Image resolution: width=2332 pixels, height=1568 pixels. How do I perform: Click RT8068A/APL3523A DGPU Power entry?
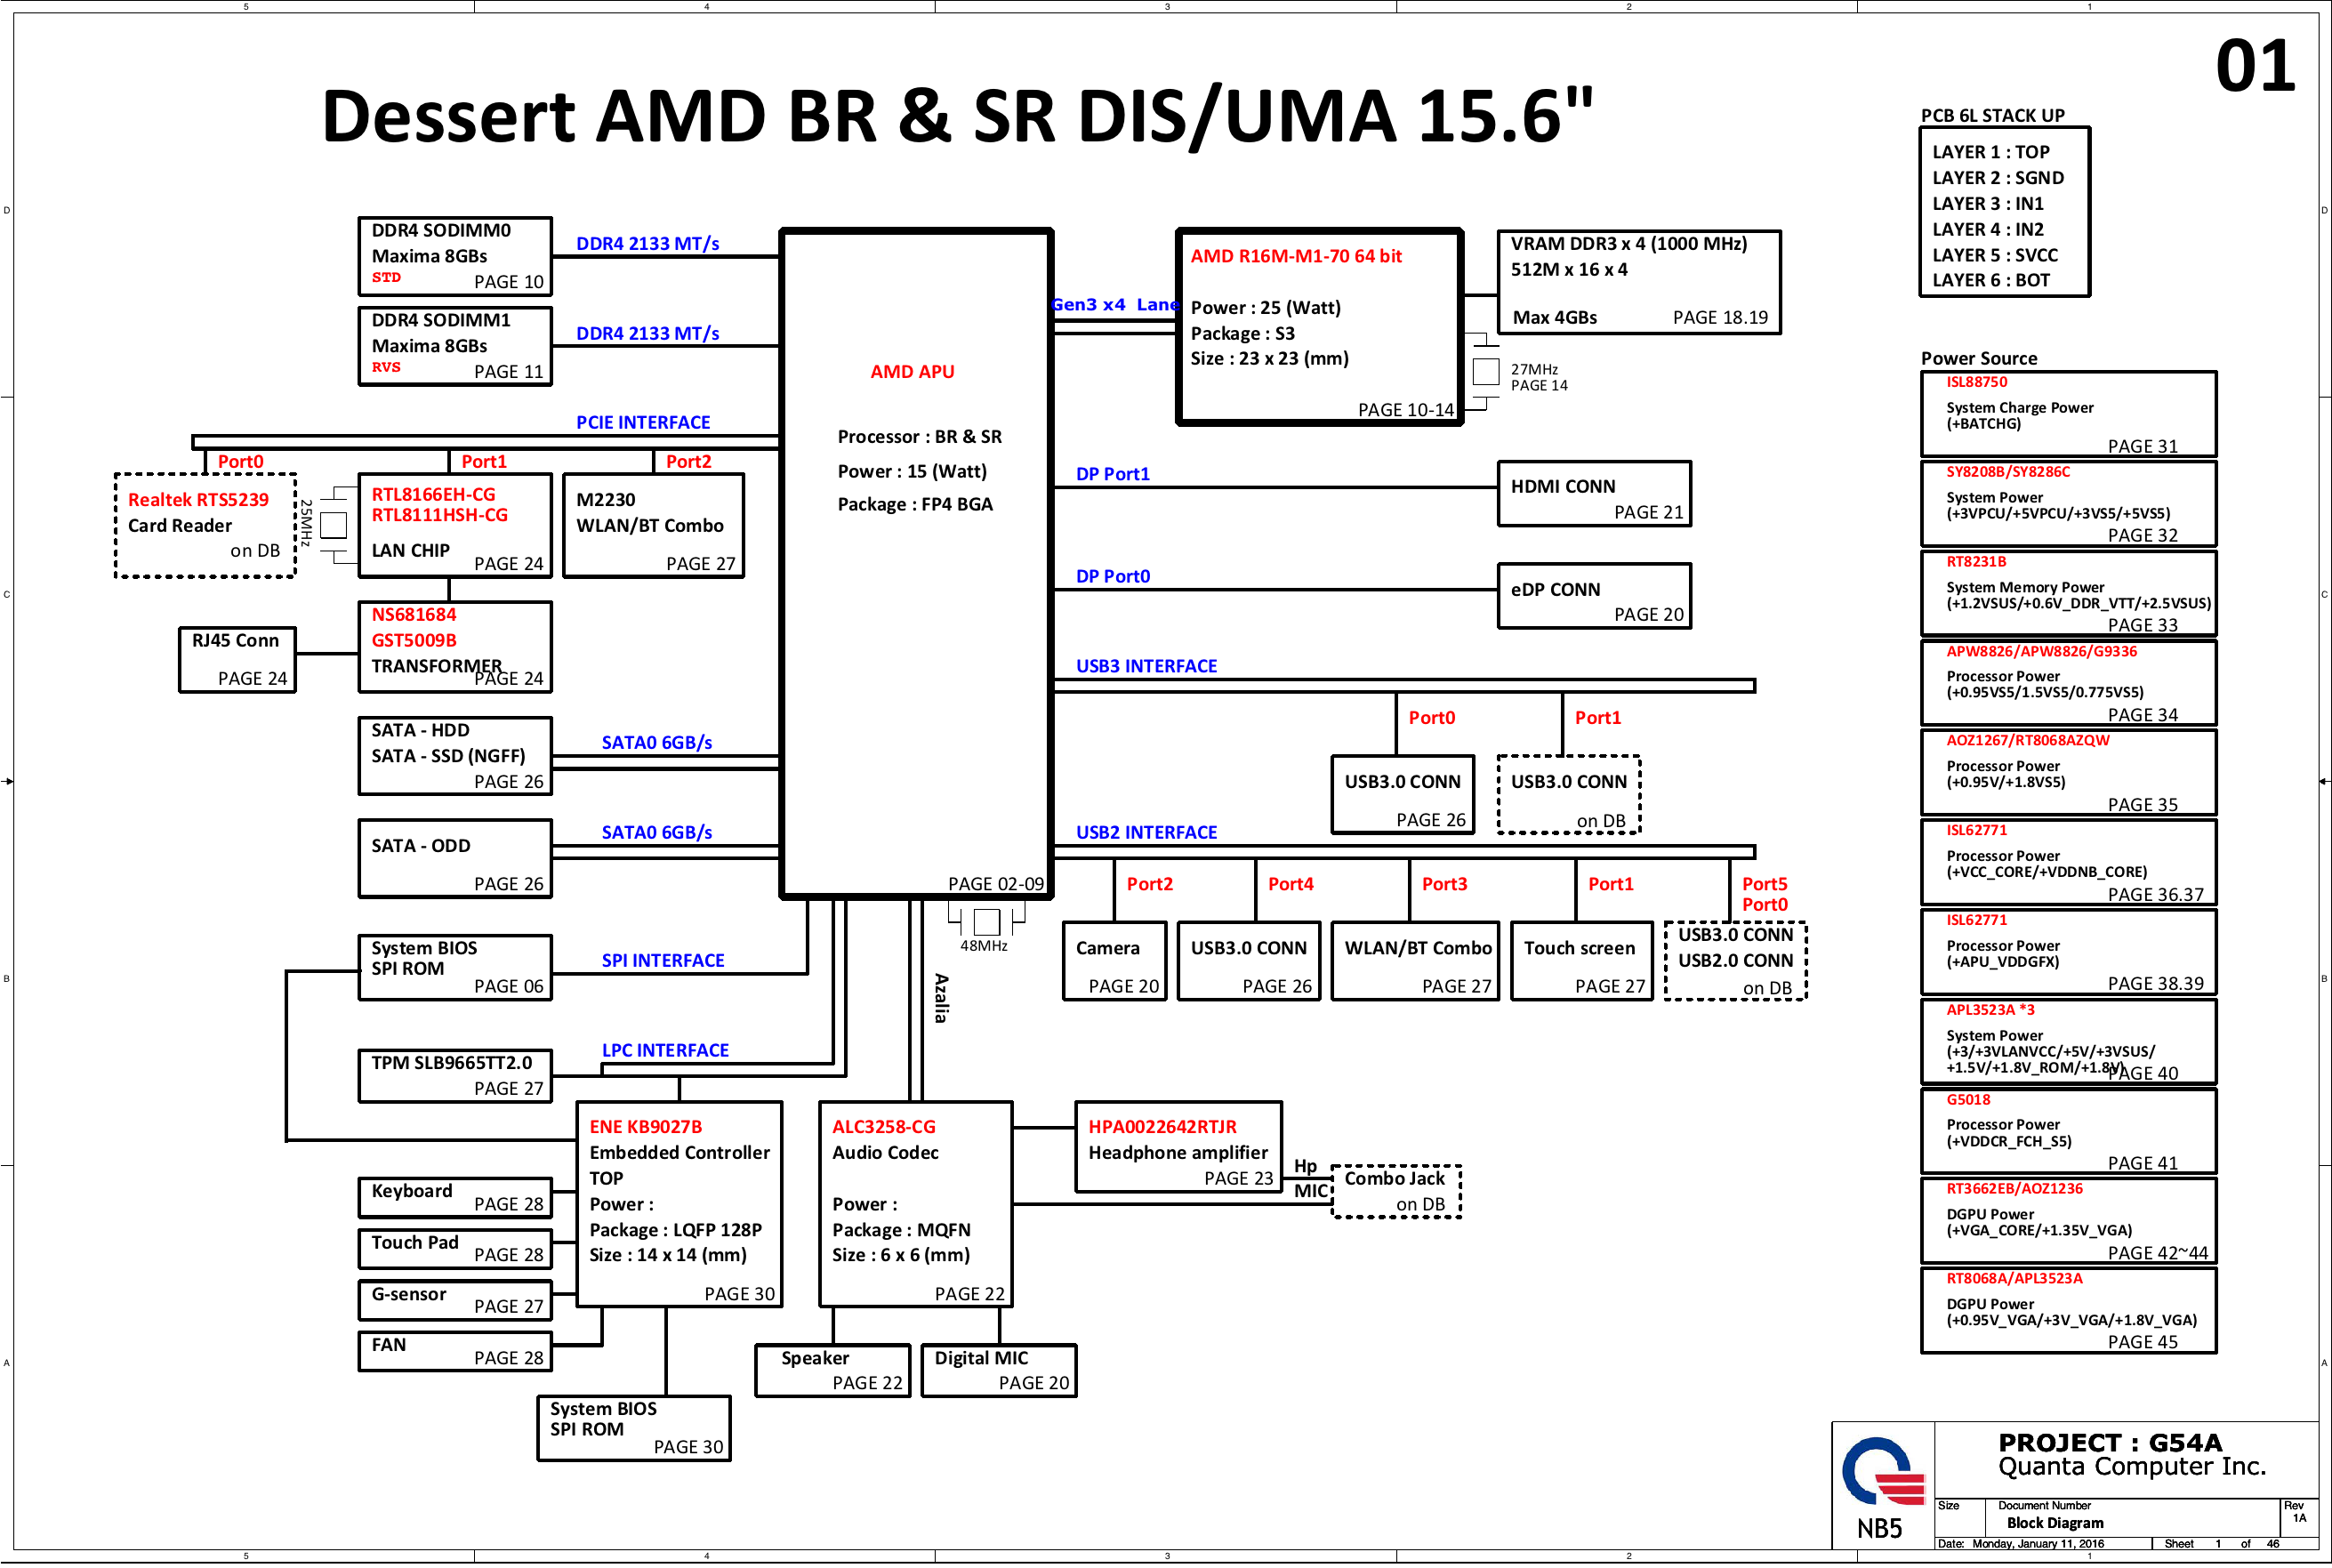[2068, 1311]
